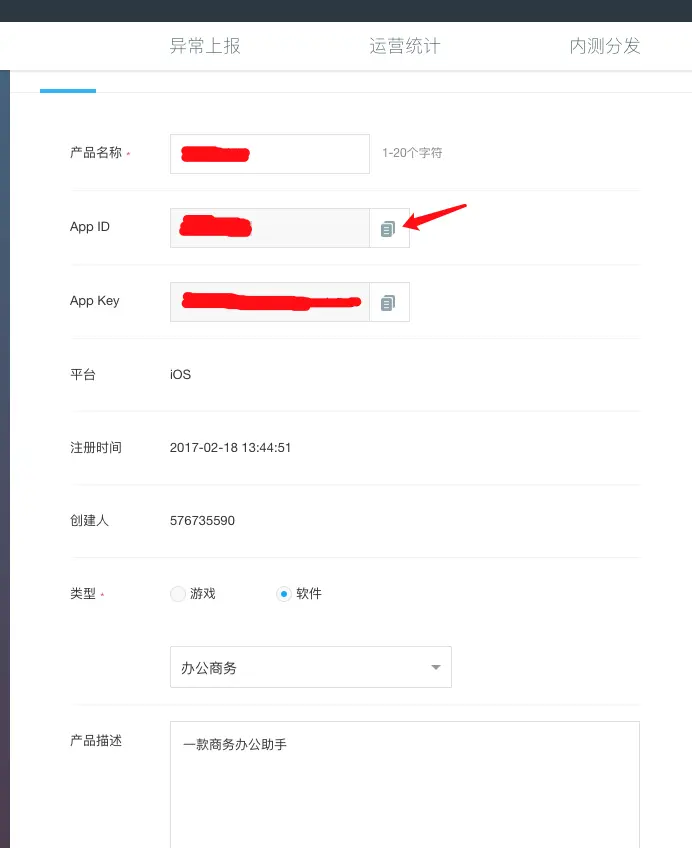This screenshot has height=848, width=692.
Task: Click the App Key label
Action: 95,301
